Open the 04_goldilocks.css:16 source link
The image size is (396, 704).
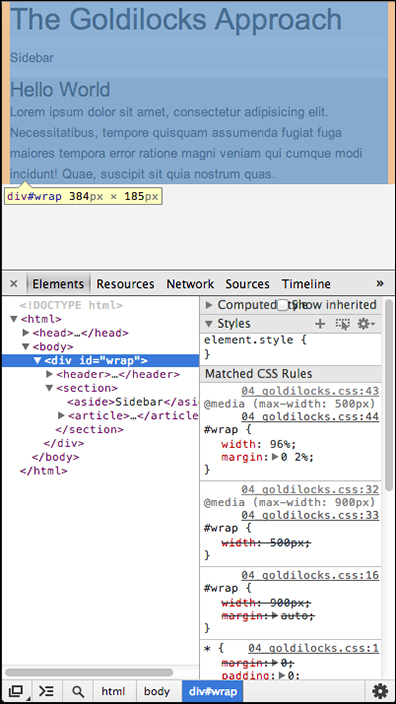click(310, 575)
